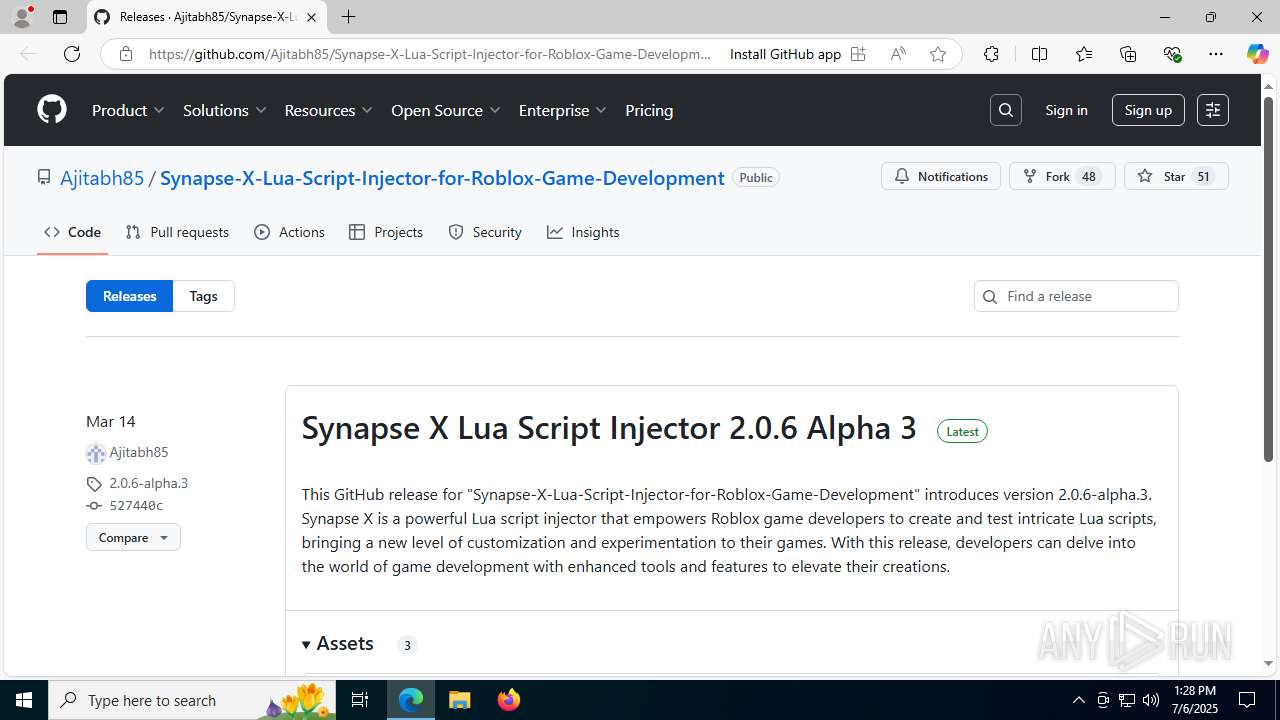Click the Windows search box

tap(194, 700)
